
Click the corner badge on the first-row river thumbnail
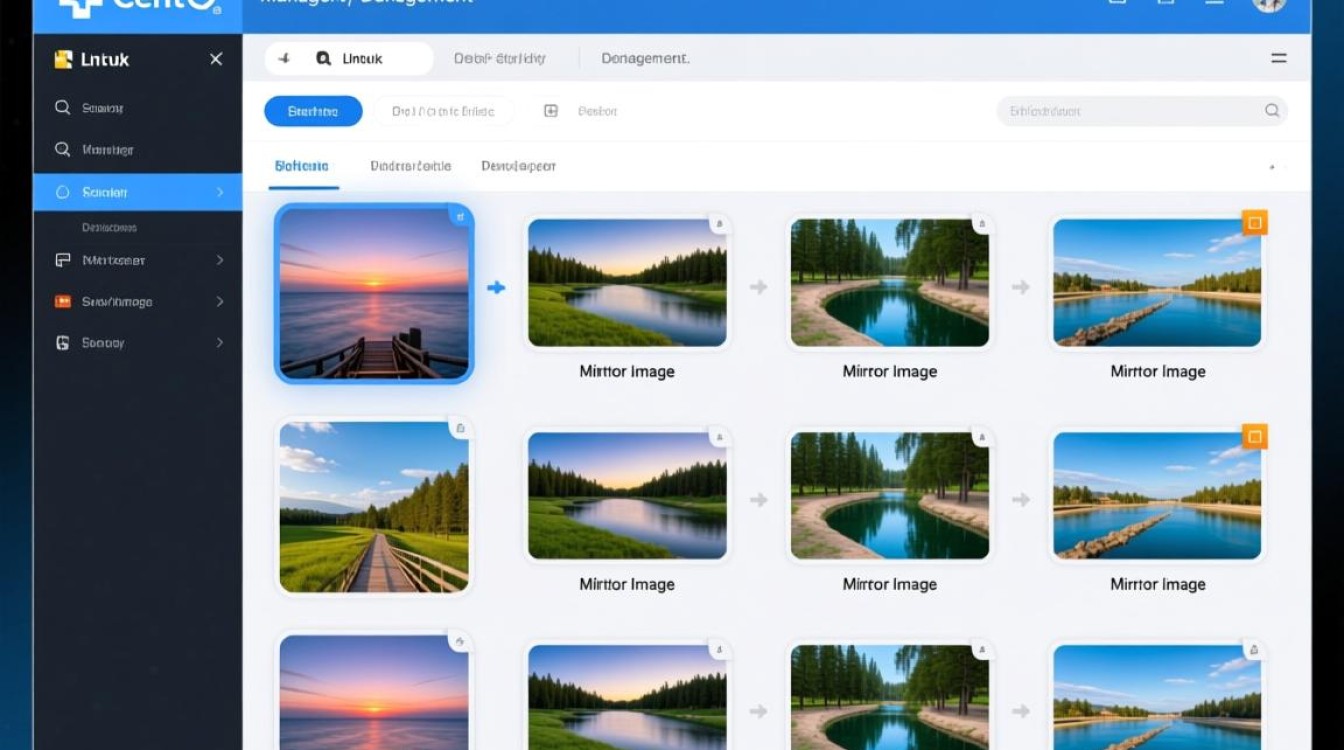pyautogui.click(x=718, y=224)
